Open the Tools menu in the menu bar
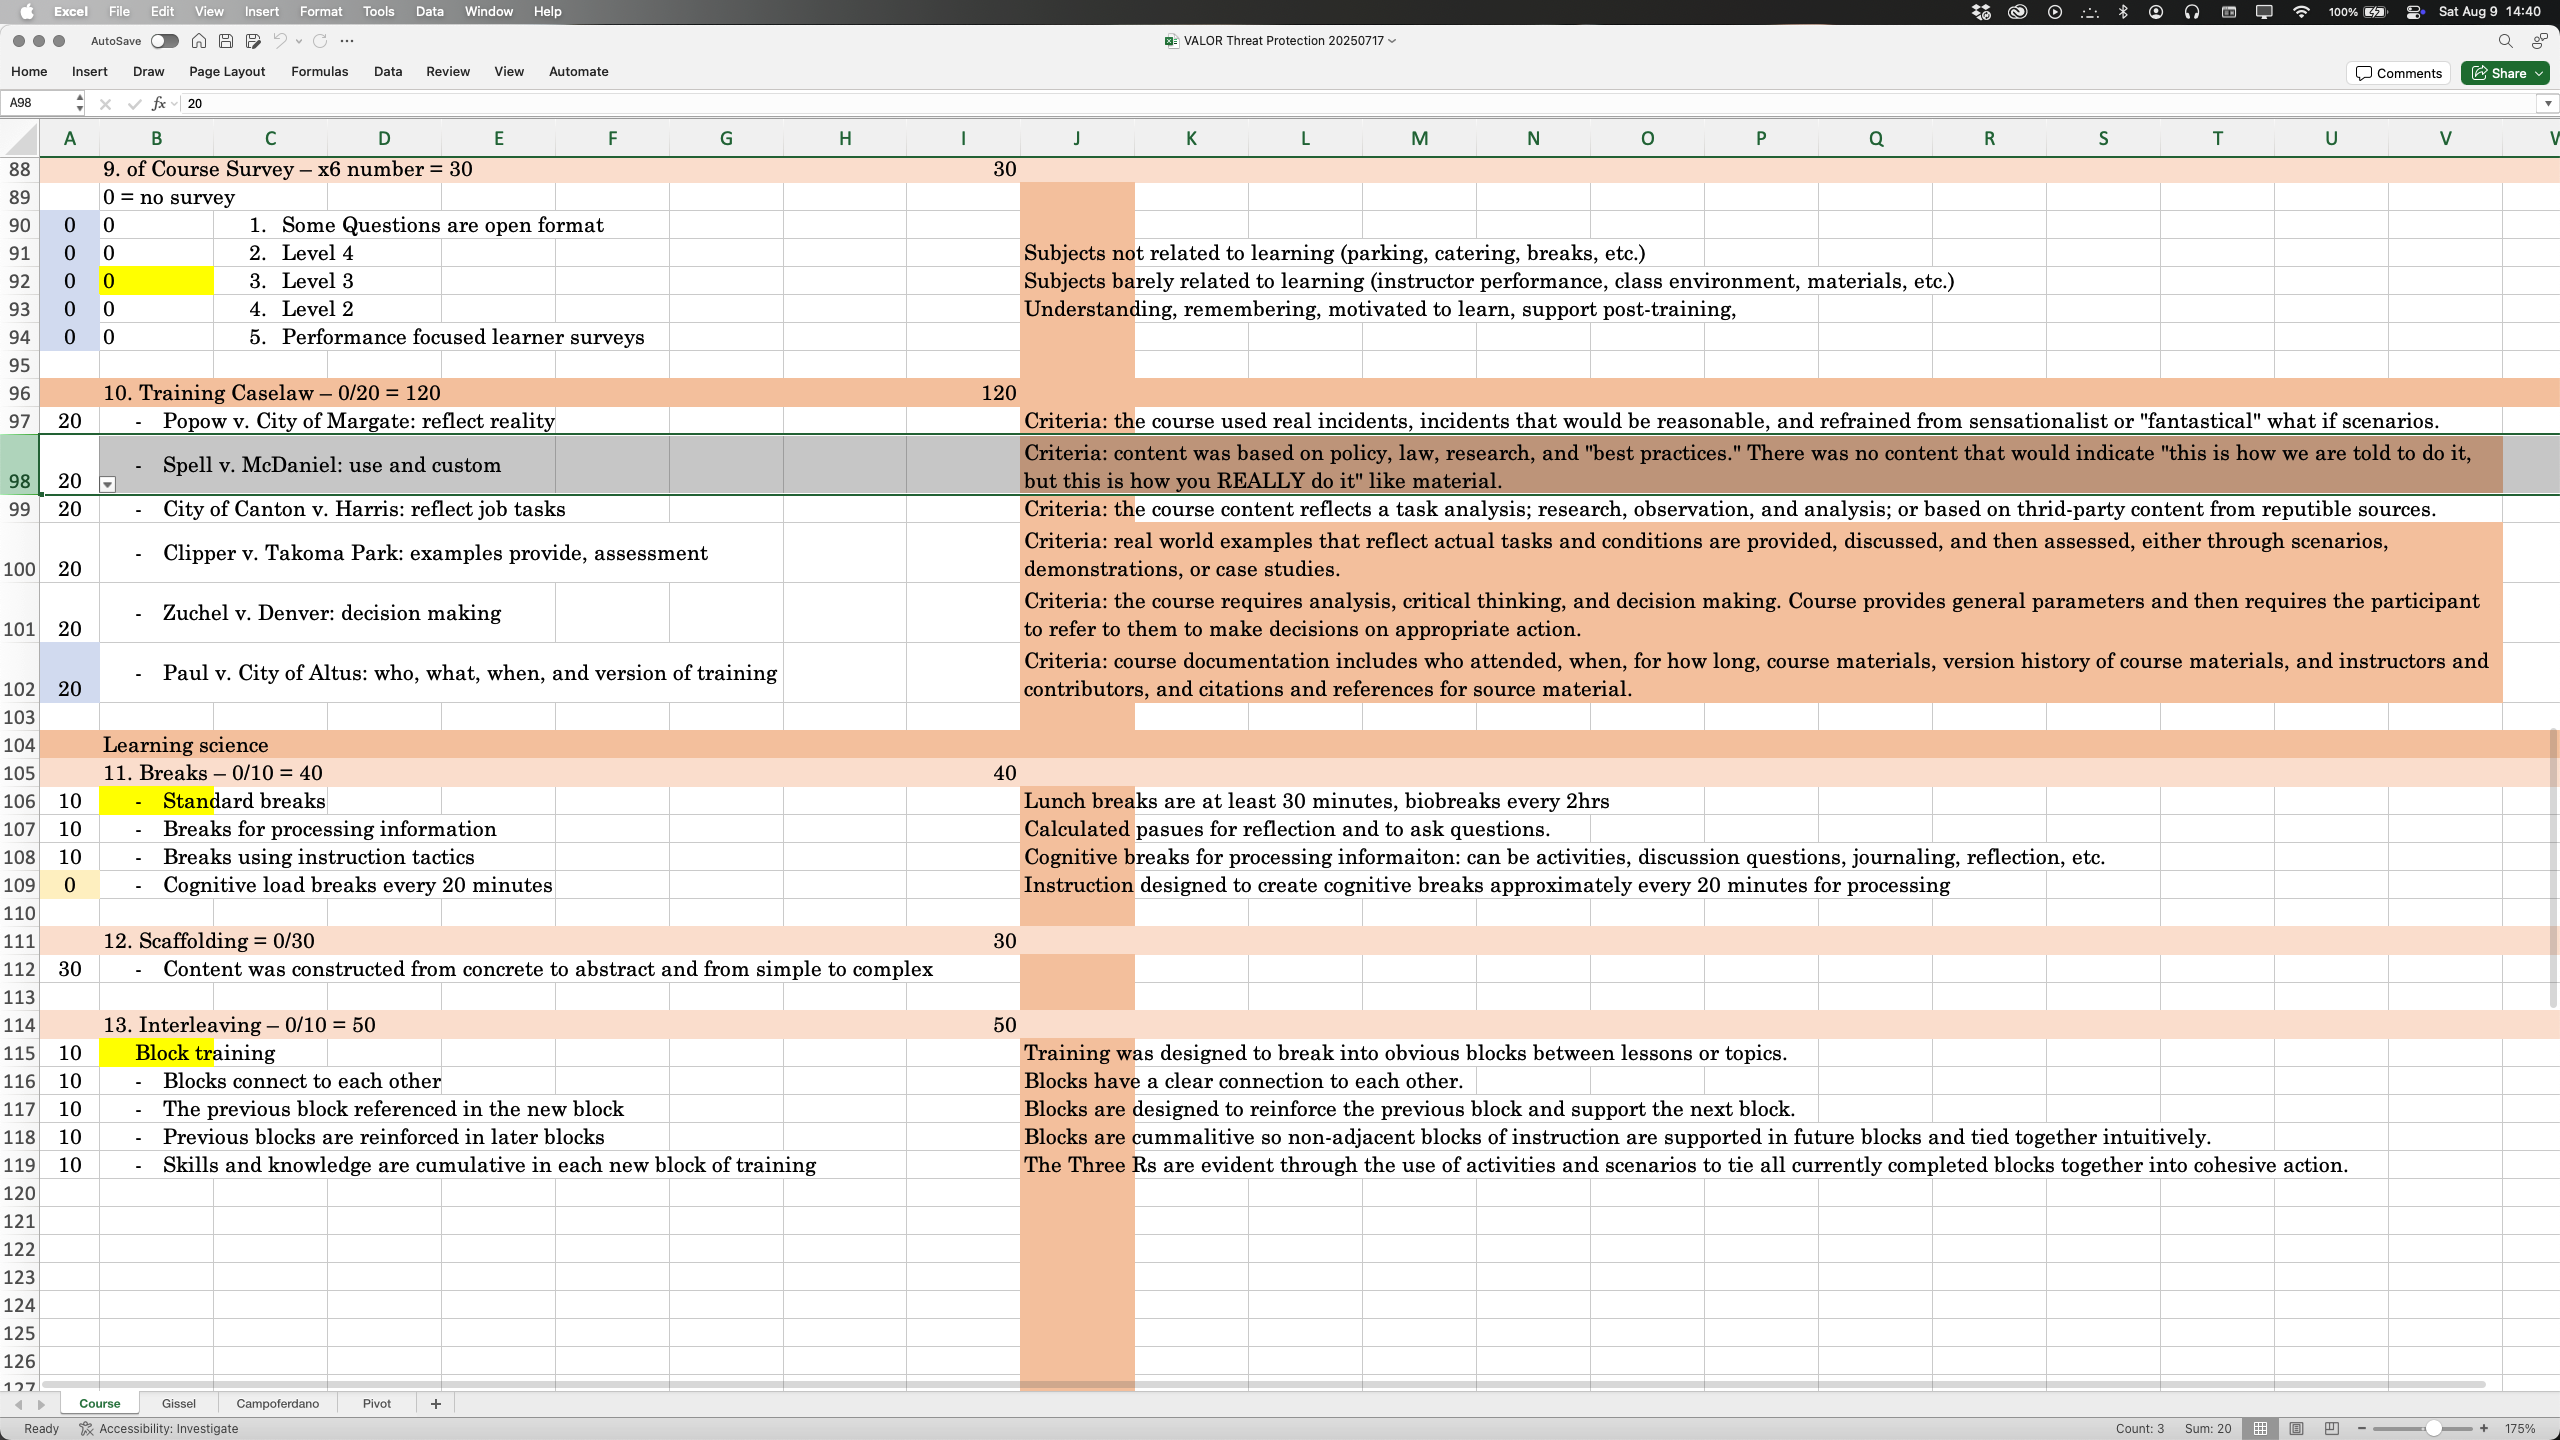This screenshot has height=1440, width=2560. click(x=378, y=12)
